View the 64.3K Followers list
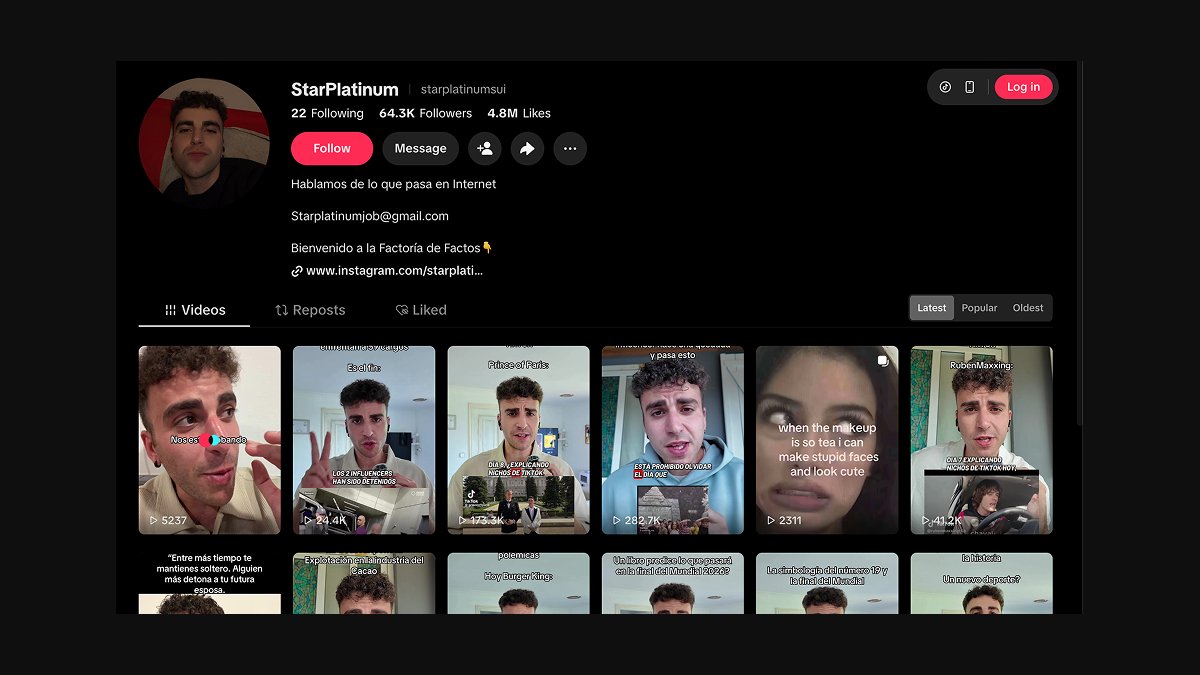Screen dimensions: 1200x675 click(x=425, y=113)
